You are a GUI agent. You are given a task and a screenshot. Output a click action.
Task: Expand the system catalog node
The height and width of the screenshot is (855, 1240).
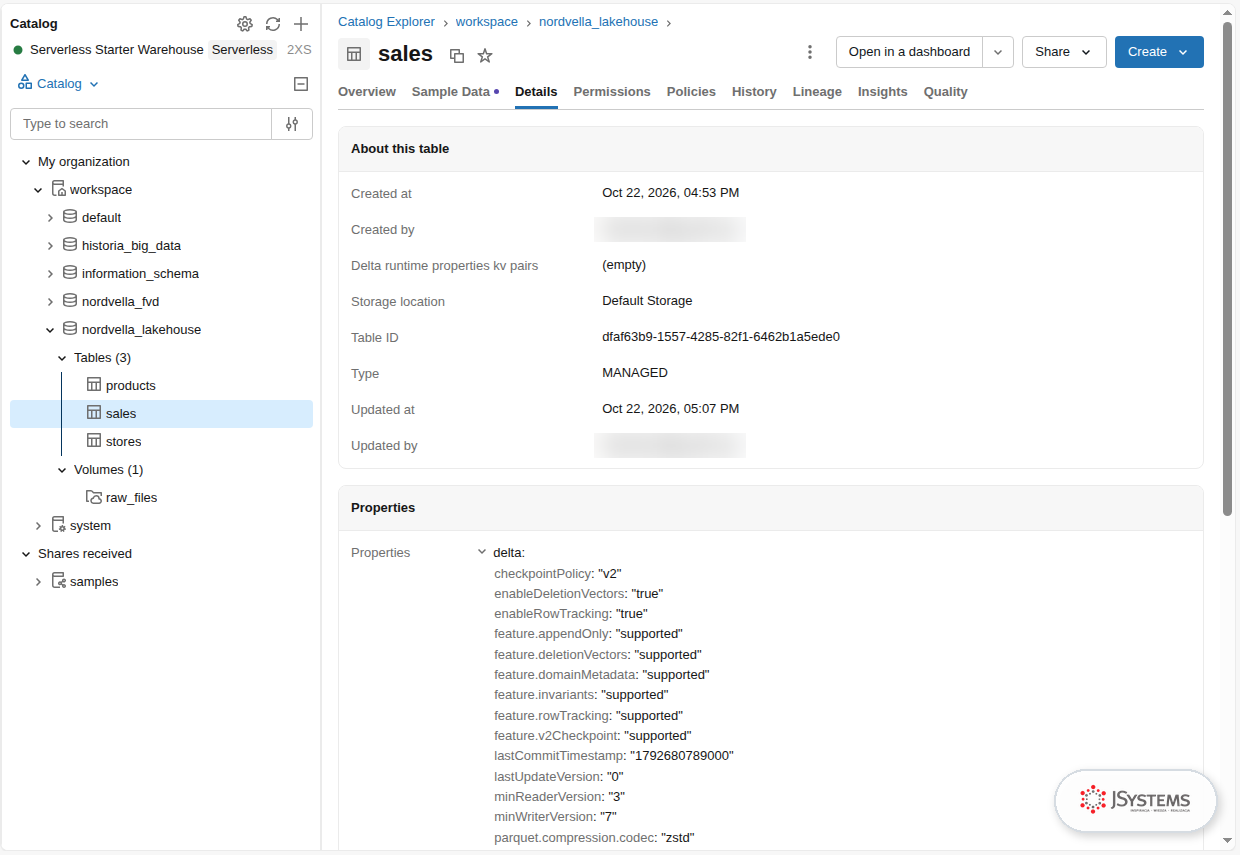click(x=38, y=526)
